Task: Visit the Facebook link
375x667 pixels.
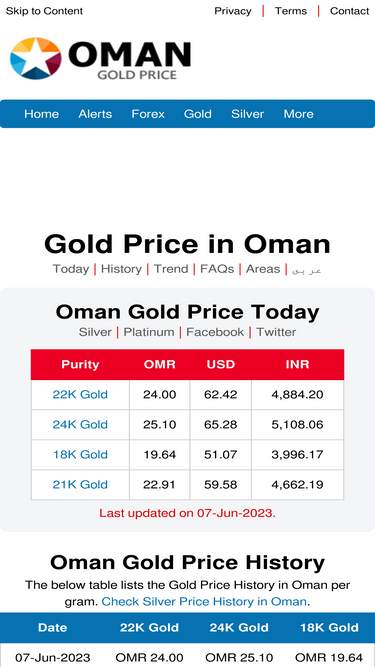Action: tap(215, 332)
